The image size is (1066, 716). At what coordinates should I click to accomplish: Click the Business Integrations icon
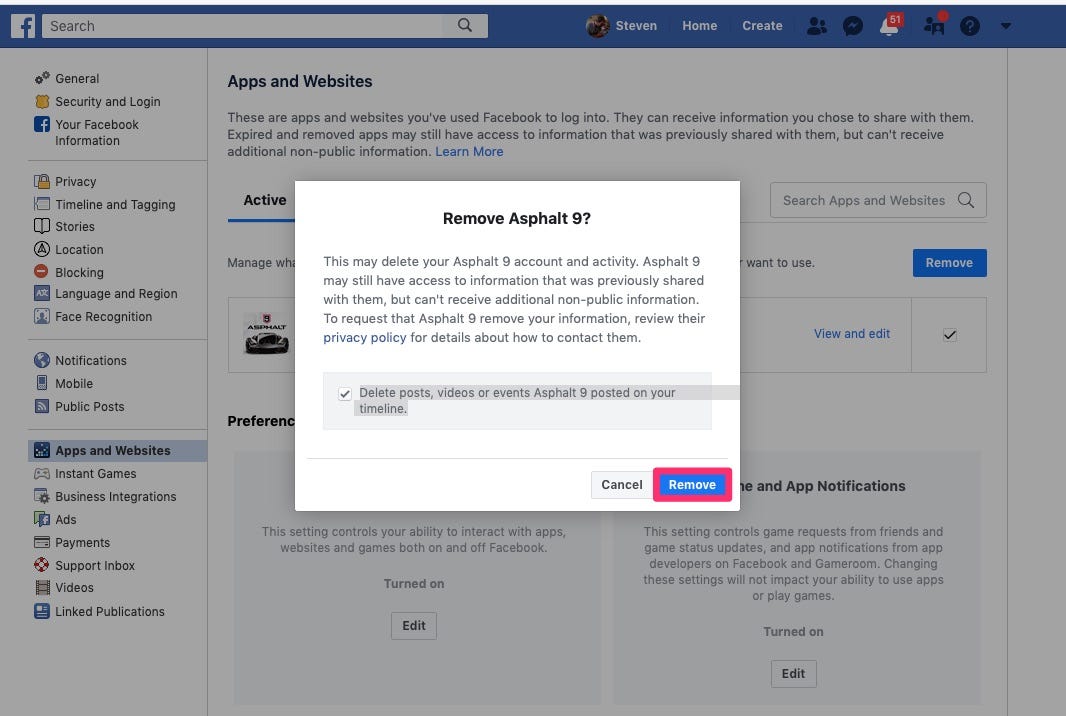coord(42,496)
